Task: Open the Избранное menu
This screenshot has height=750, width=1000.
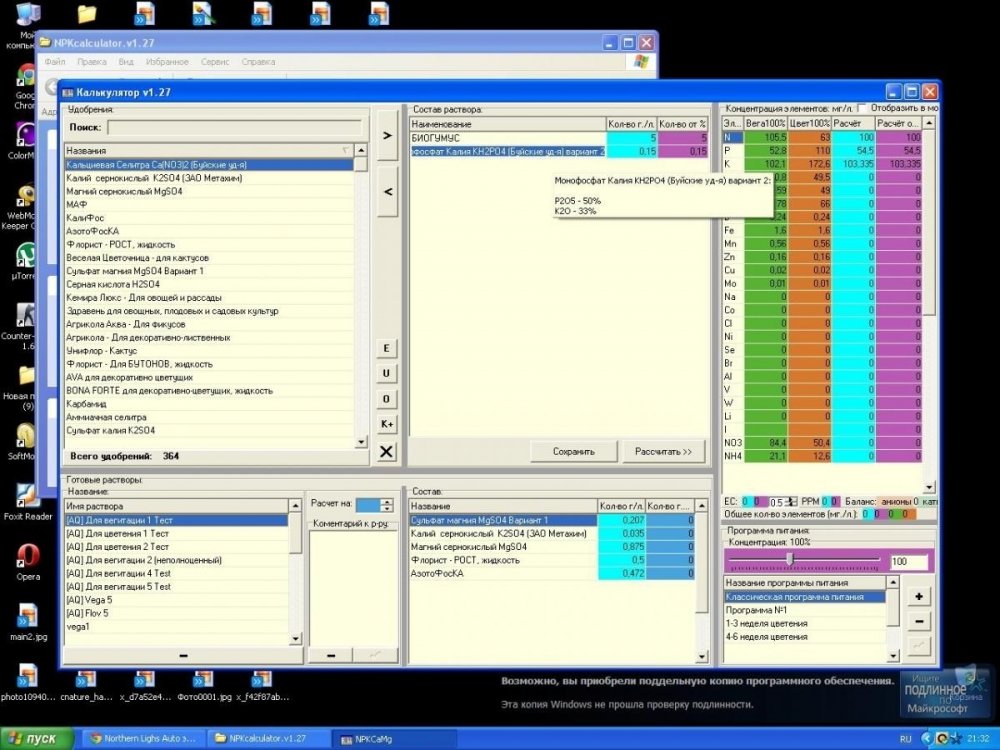Action: tap(166, 62)
